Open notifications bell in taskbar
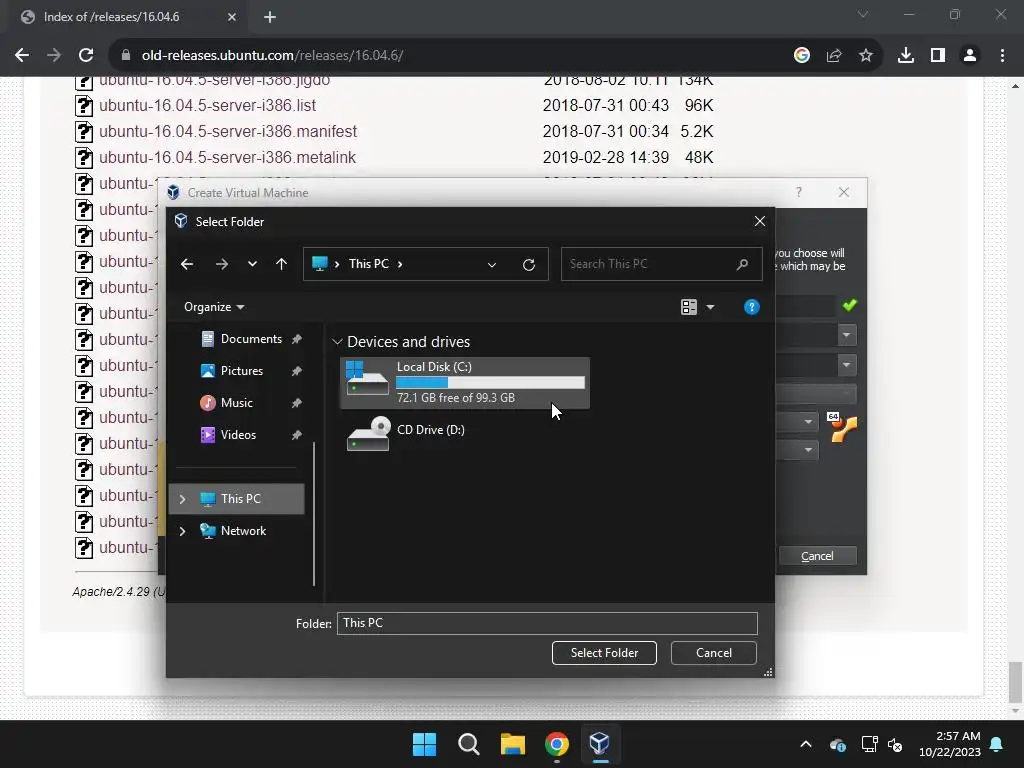This screenshot has height=768, width=1024. pyautogui.click(x=997, y=744)
